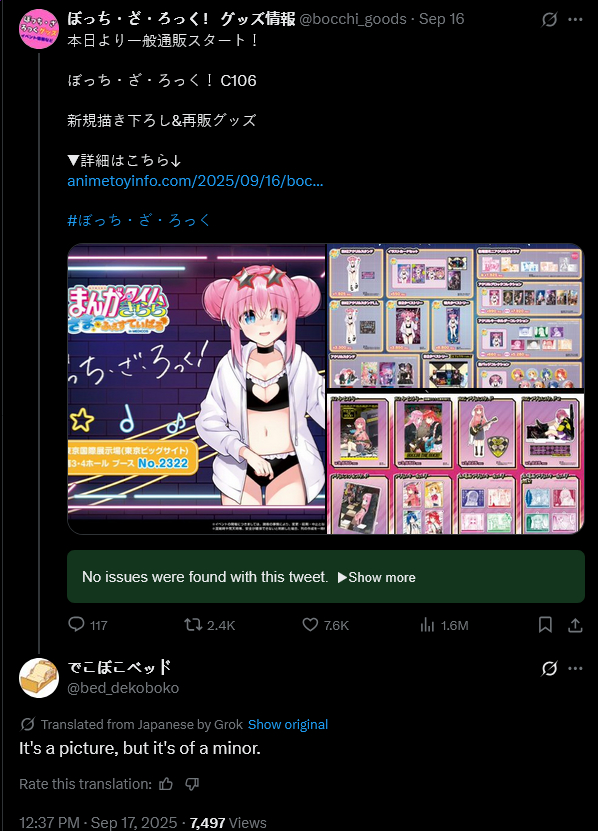Click the @bed_dekoboko username handle
The width and height of the screenshot is (598, 831).
coord(123,688)
